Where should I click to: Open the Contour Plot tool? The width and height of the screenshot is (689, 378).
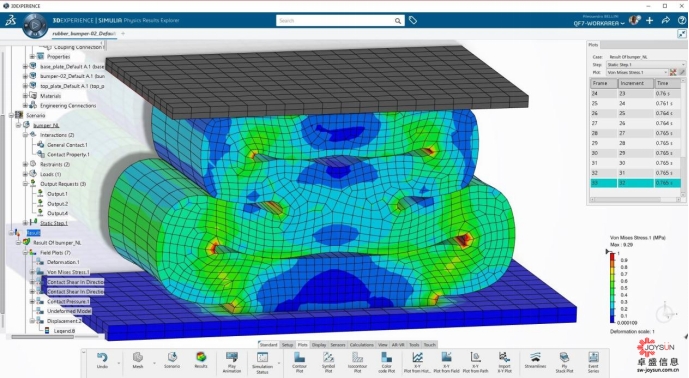click(x=299, y=363)
